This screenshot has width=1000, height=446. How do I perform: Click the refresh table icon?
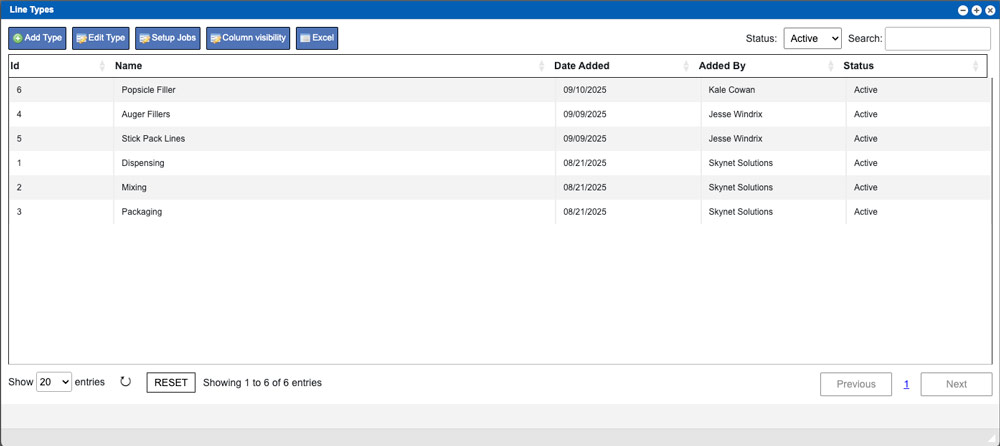tap(125, 382)
